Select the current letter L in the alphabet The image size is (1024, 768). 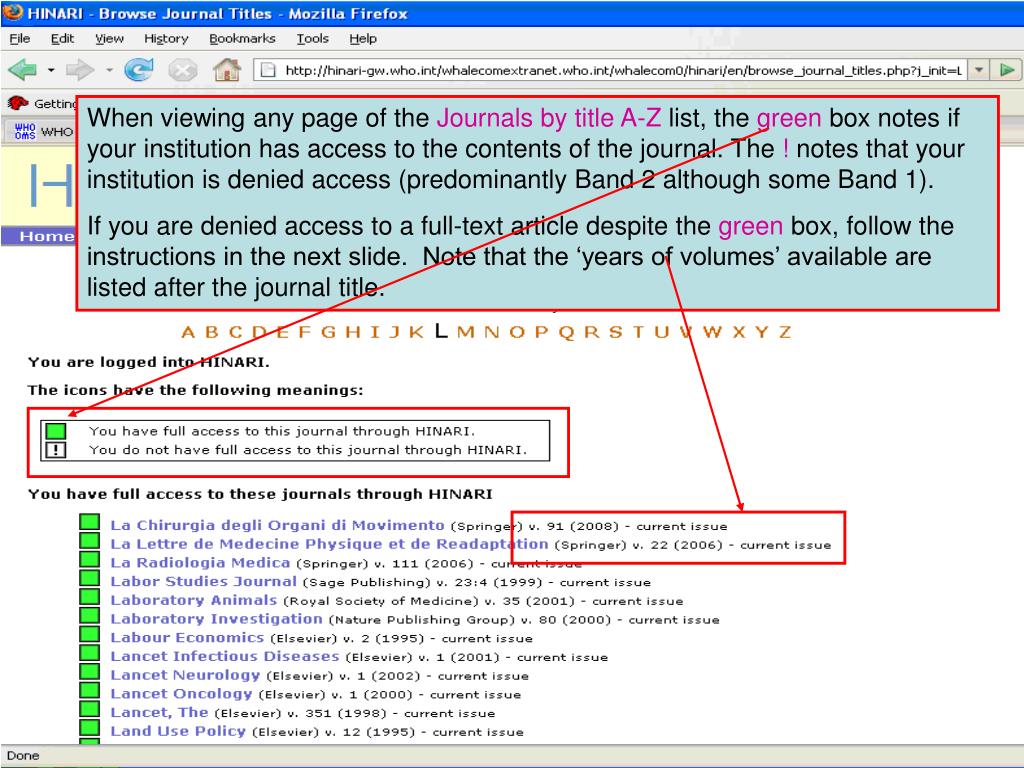tap(441, 331)
